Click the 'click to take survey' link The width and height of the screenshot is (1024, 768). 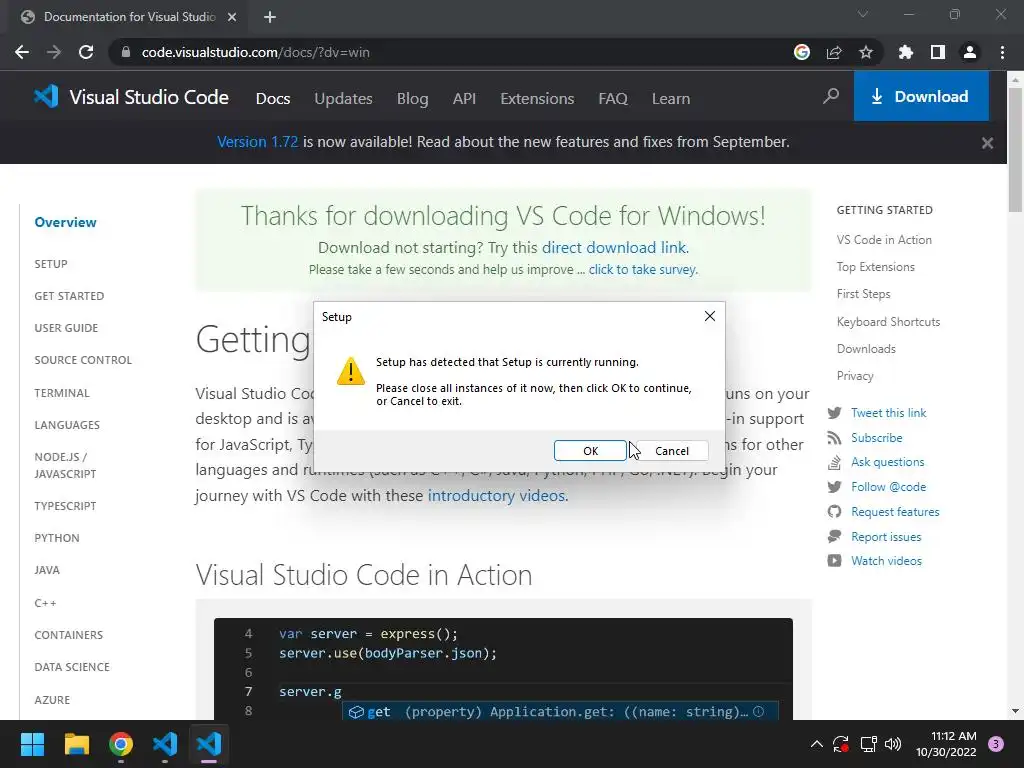[x=642, y=269]
